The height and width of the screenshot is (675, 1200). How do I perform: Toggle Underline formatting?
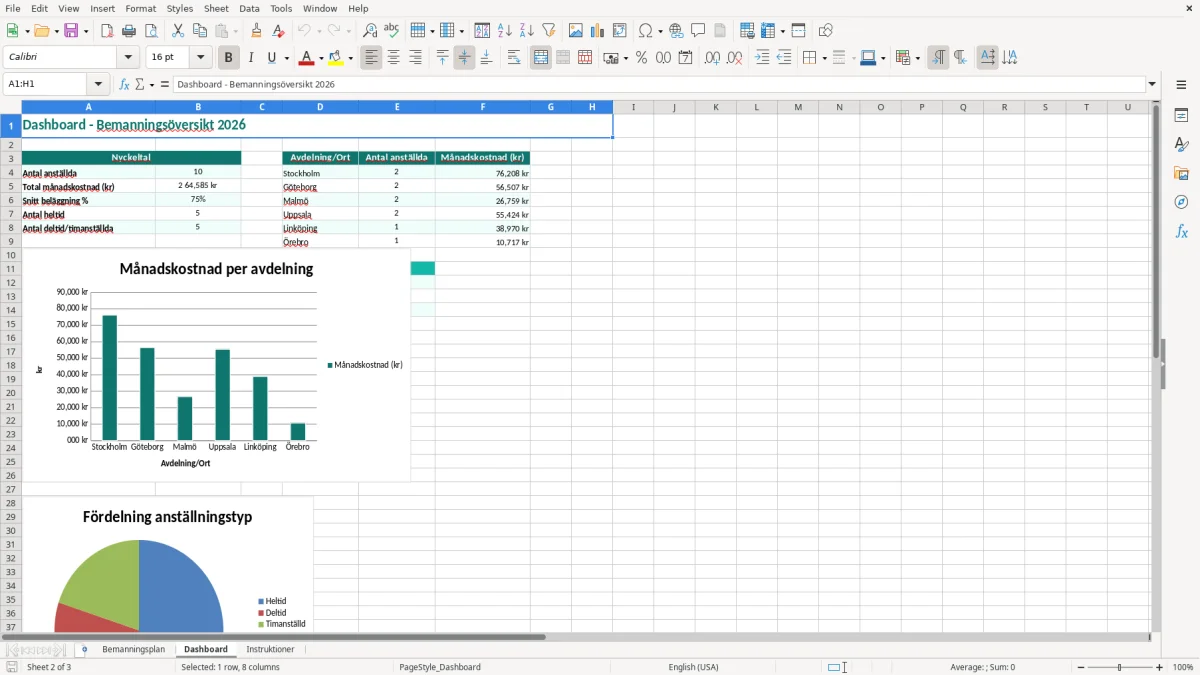click(271, 58)
